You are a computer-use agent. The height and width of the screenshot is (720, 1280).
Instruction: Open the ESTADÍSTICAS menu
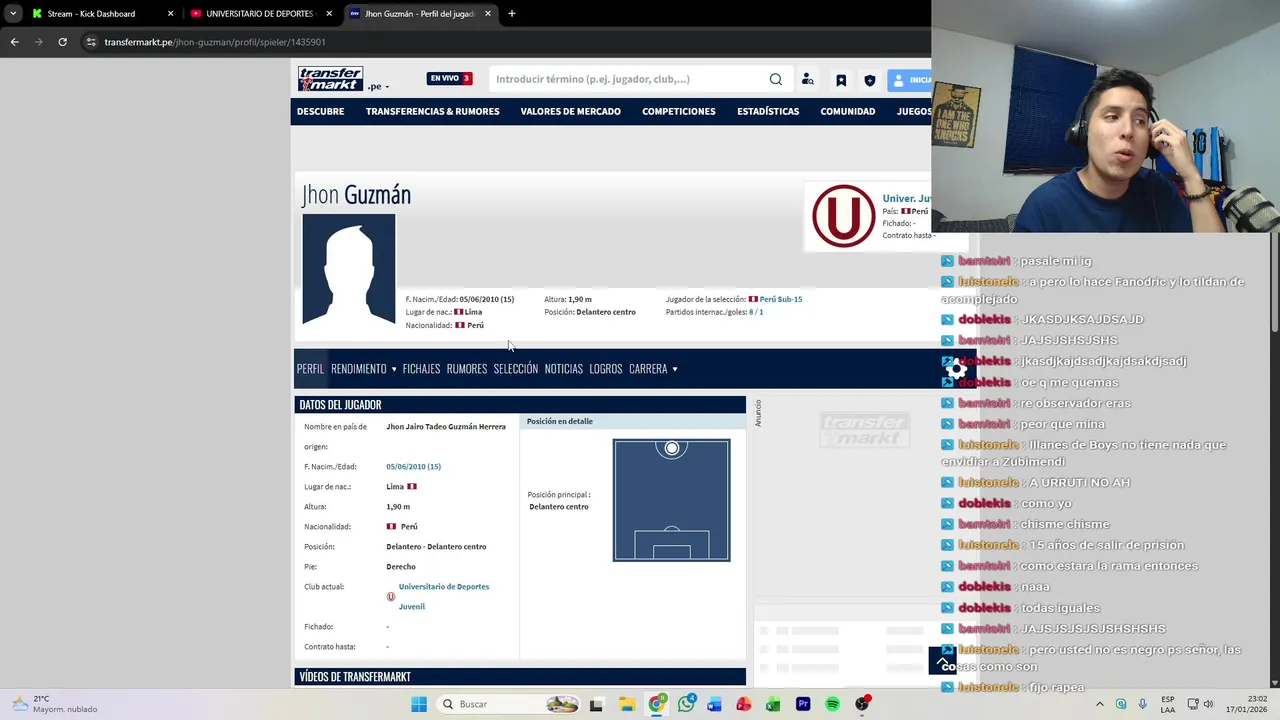click(768, 111)
